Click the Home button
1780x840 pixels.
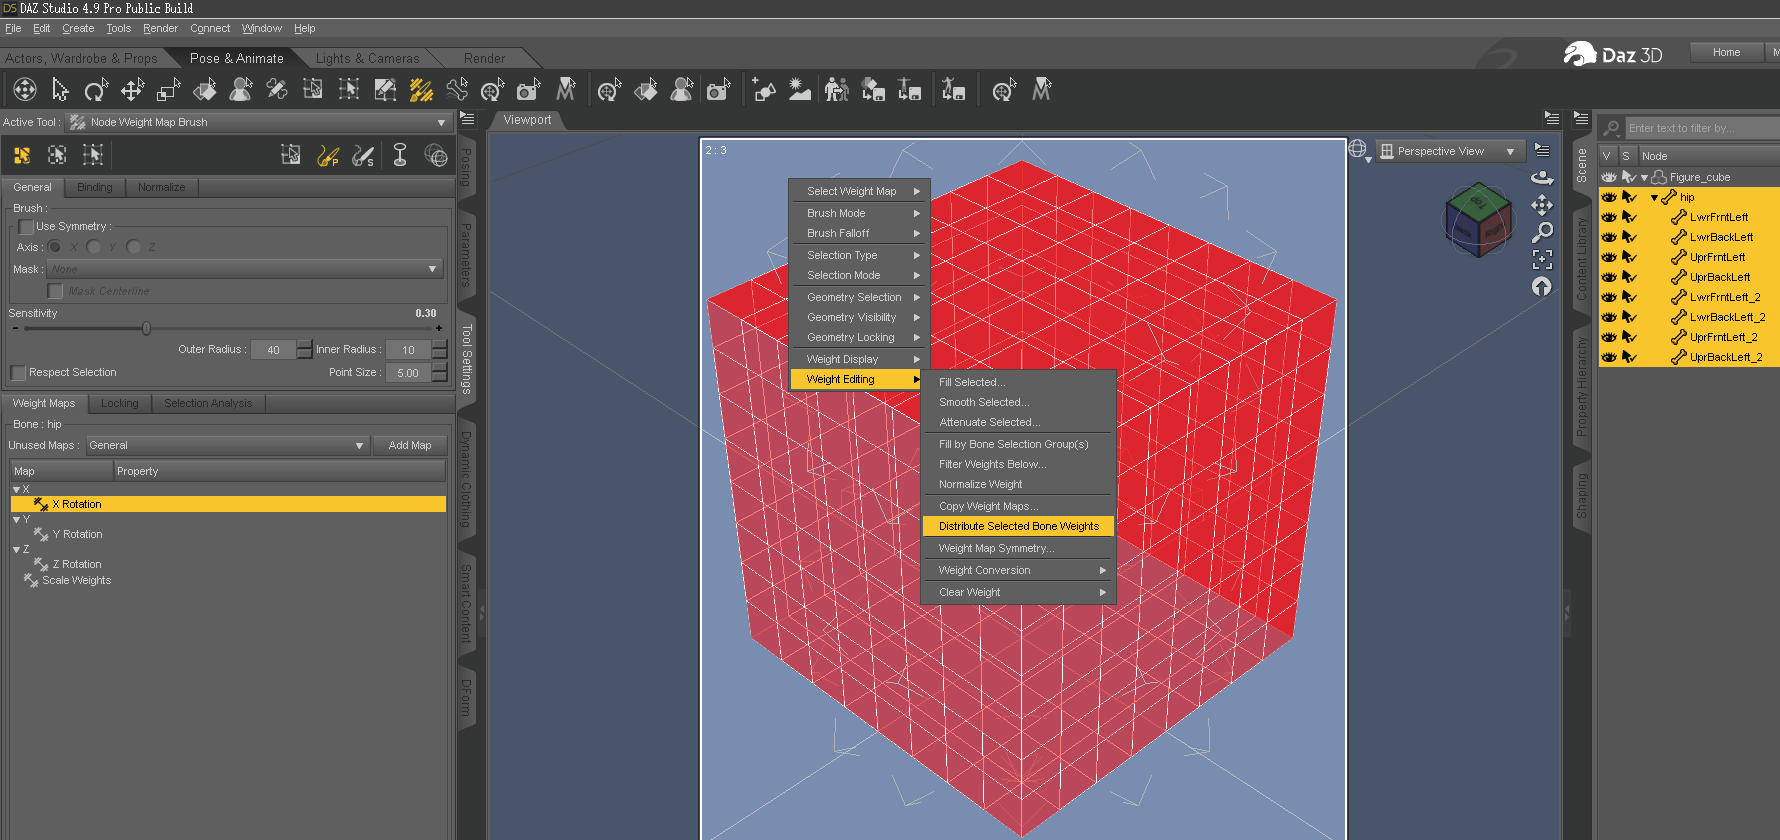click(1726, 52)
